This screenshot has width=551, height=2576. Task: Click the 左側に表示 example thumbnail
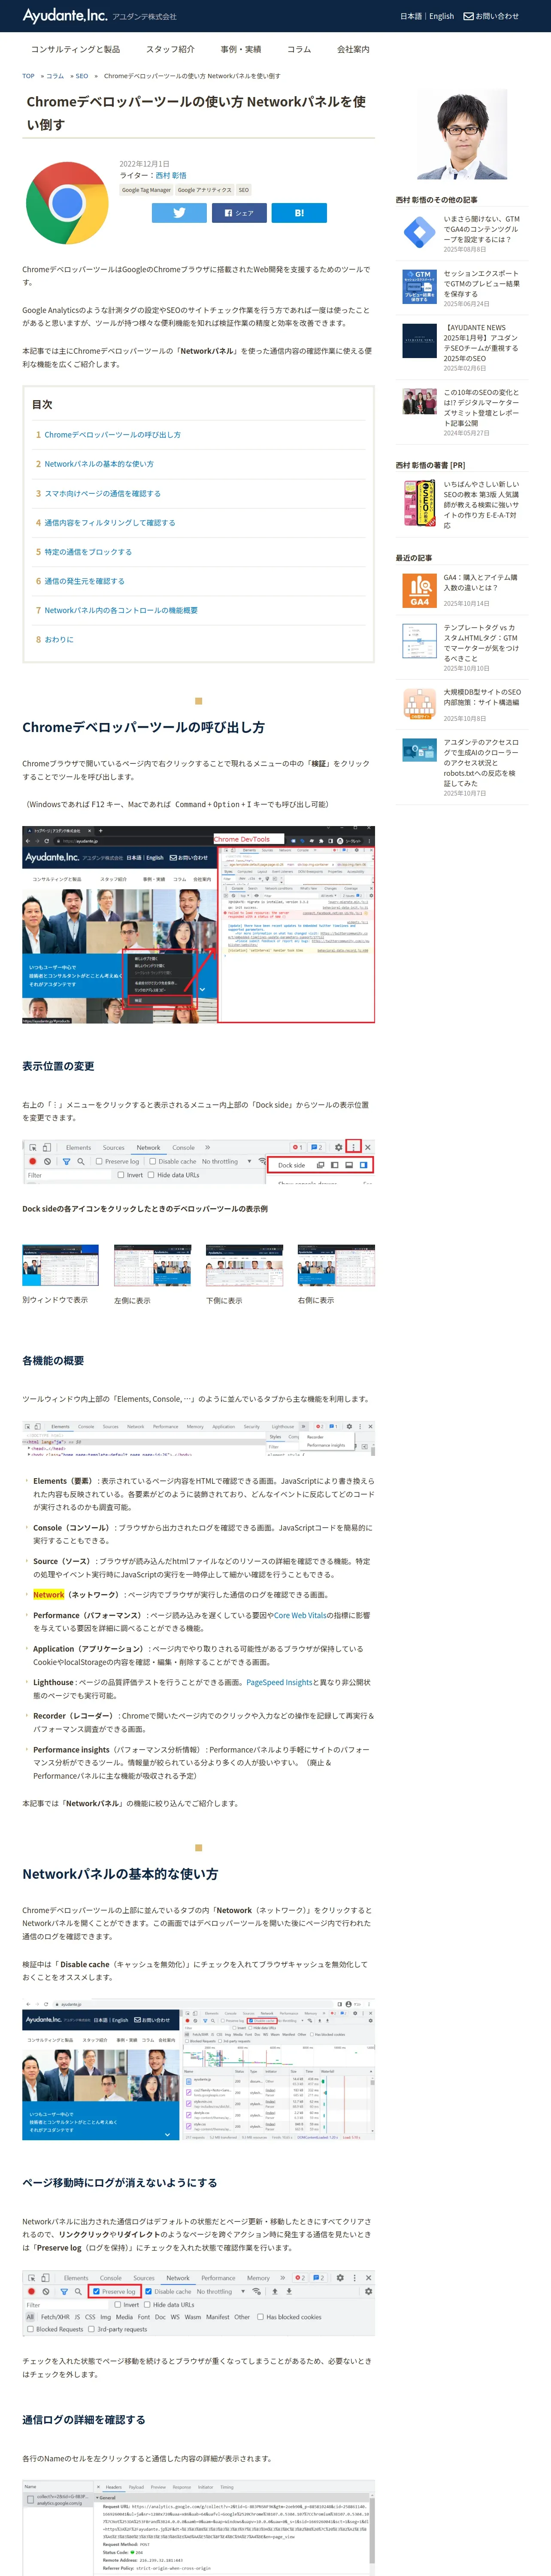(152, 1265)
